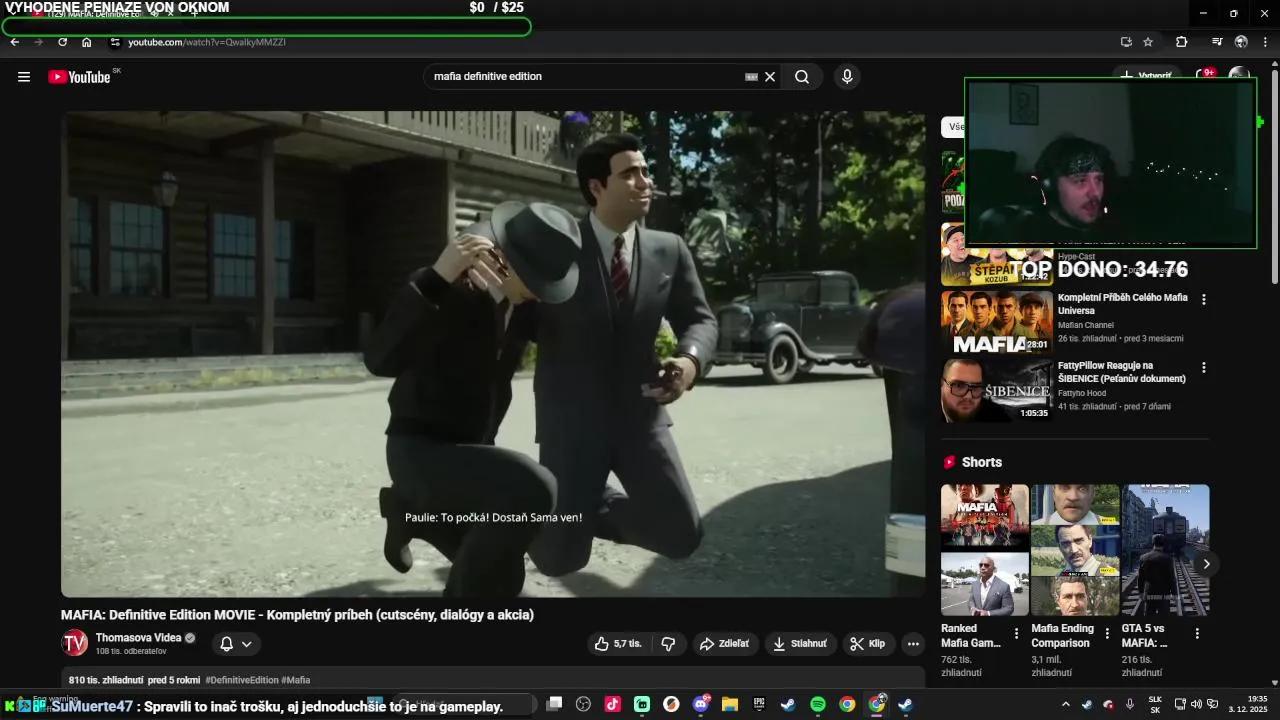Open the browser home page

[87, 42]
